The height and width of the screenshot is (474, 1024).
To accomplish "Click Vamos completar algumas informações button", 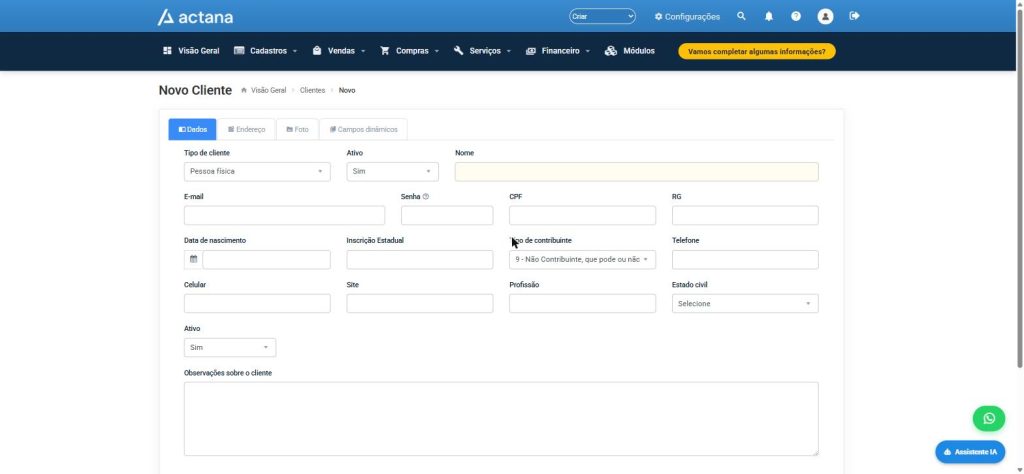I will [x=757, y=52].
